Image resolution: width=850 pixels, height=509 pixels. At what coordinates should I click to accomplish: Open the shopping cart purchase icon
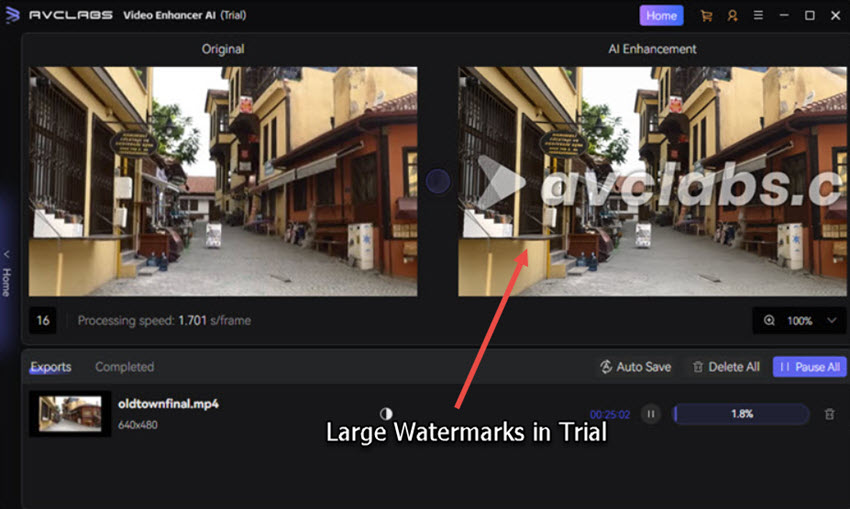(706, 16)
